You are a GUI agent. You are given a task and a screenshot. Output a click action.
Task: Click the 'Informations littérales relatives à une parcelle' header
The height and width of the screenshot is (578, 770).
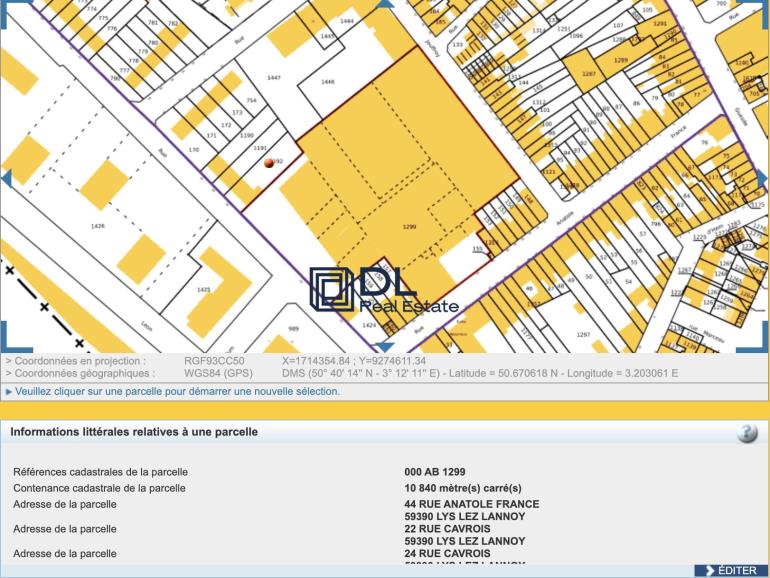coord(134,432)
